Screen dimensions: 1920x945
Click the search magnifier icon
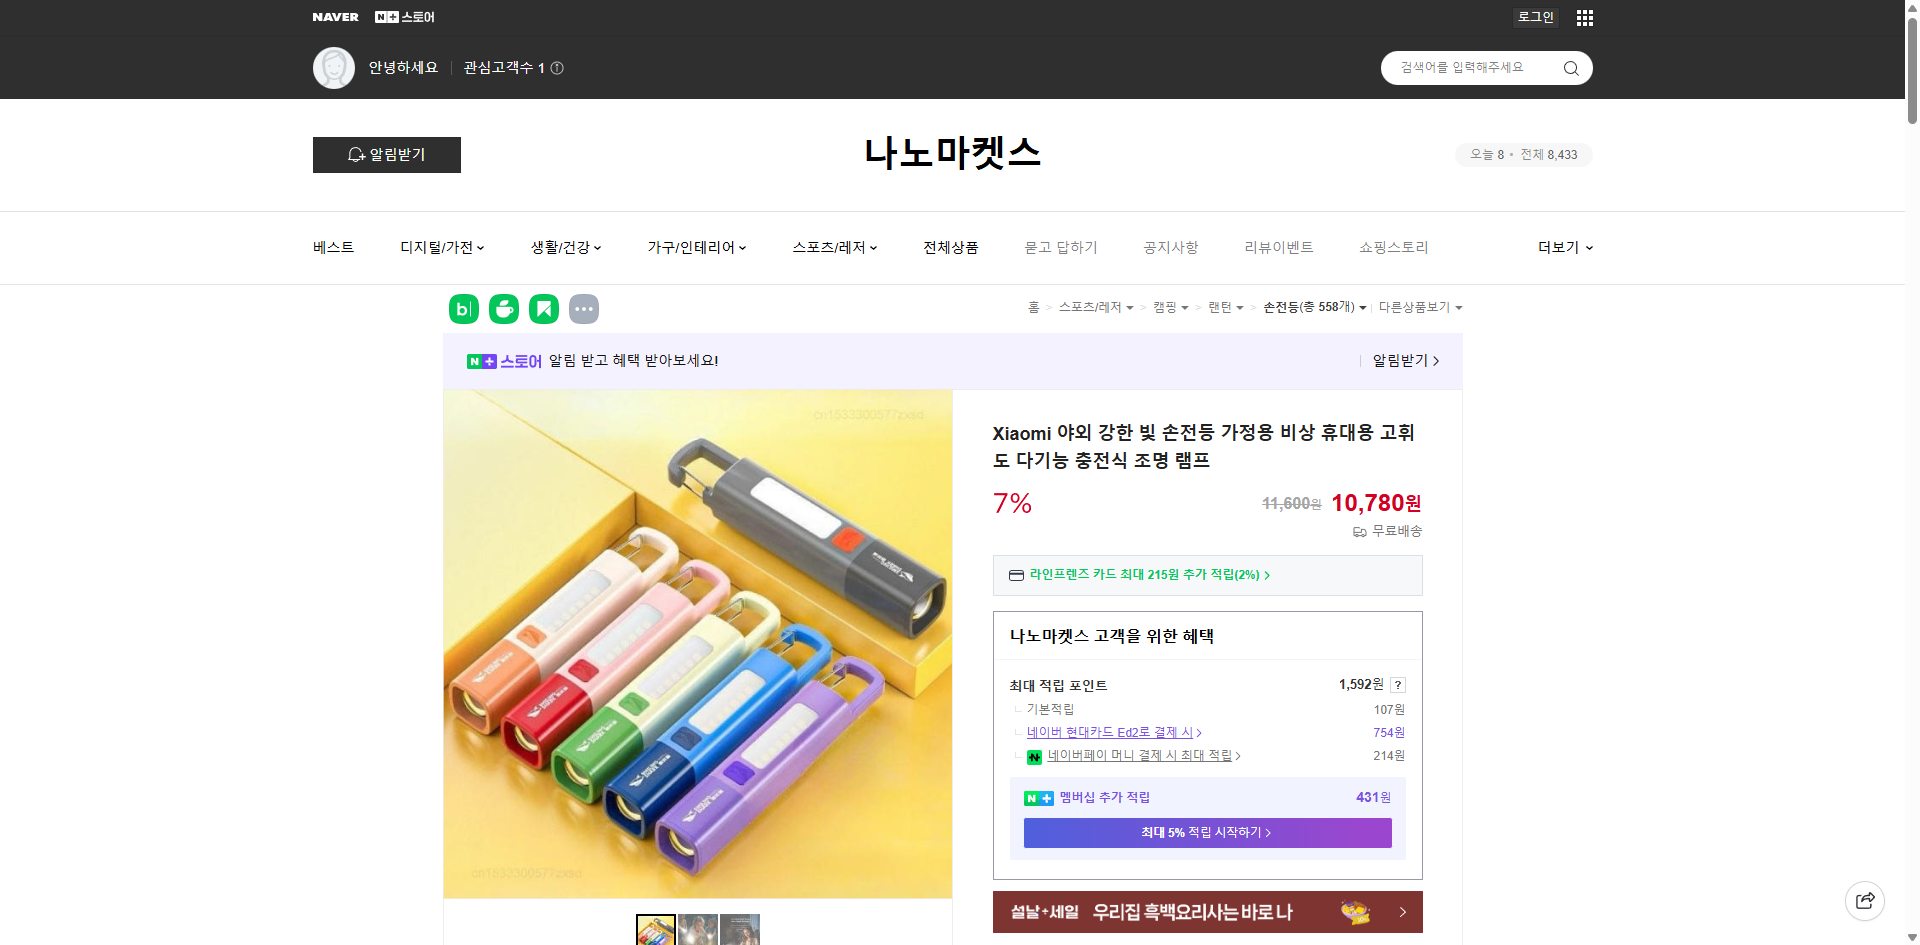click(1570, 68)
